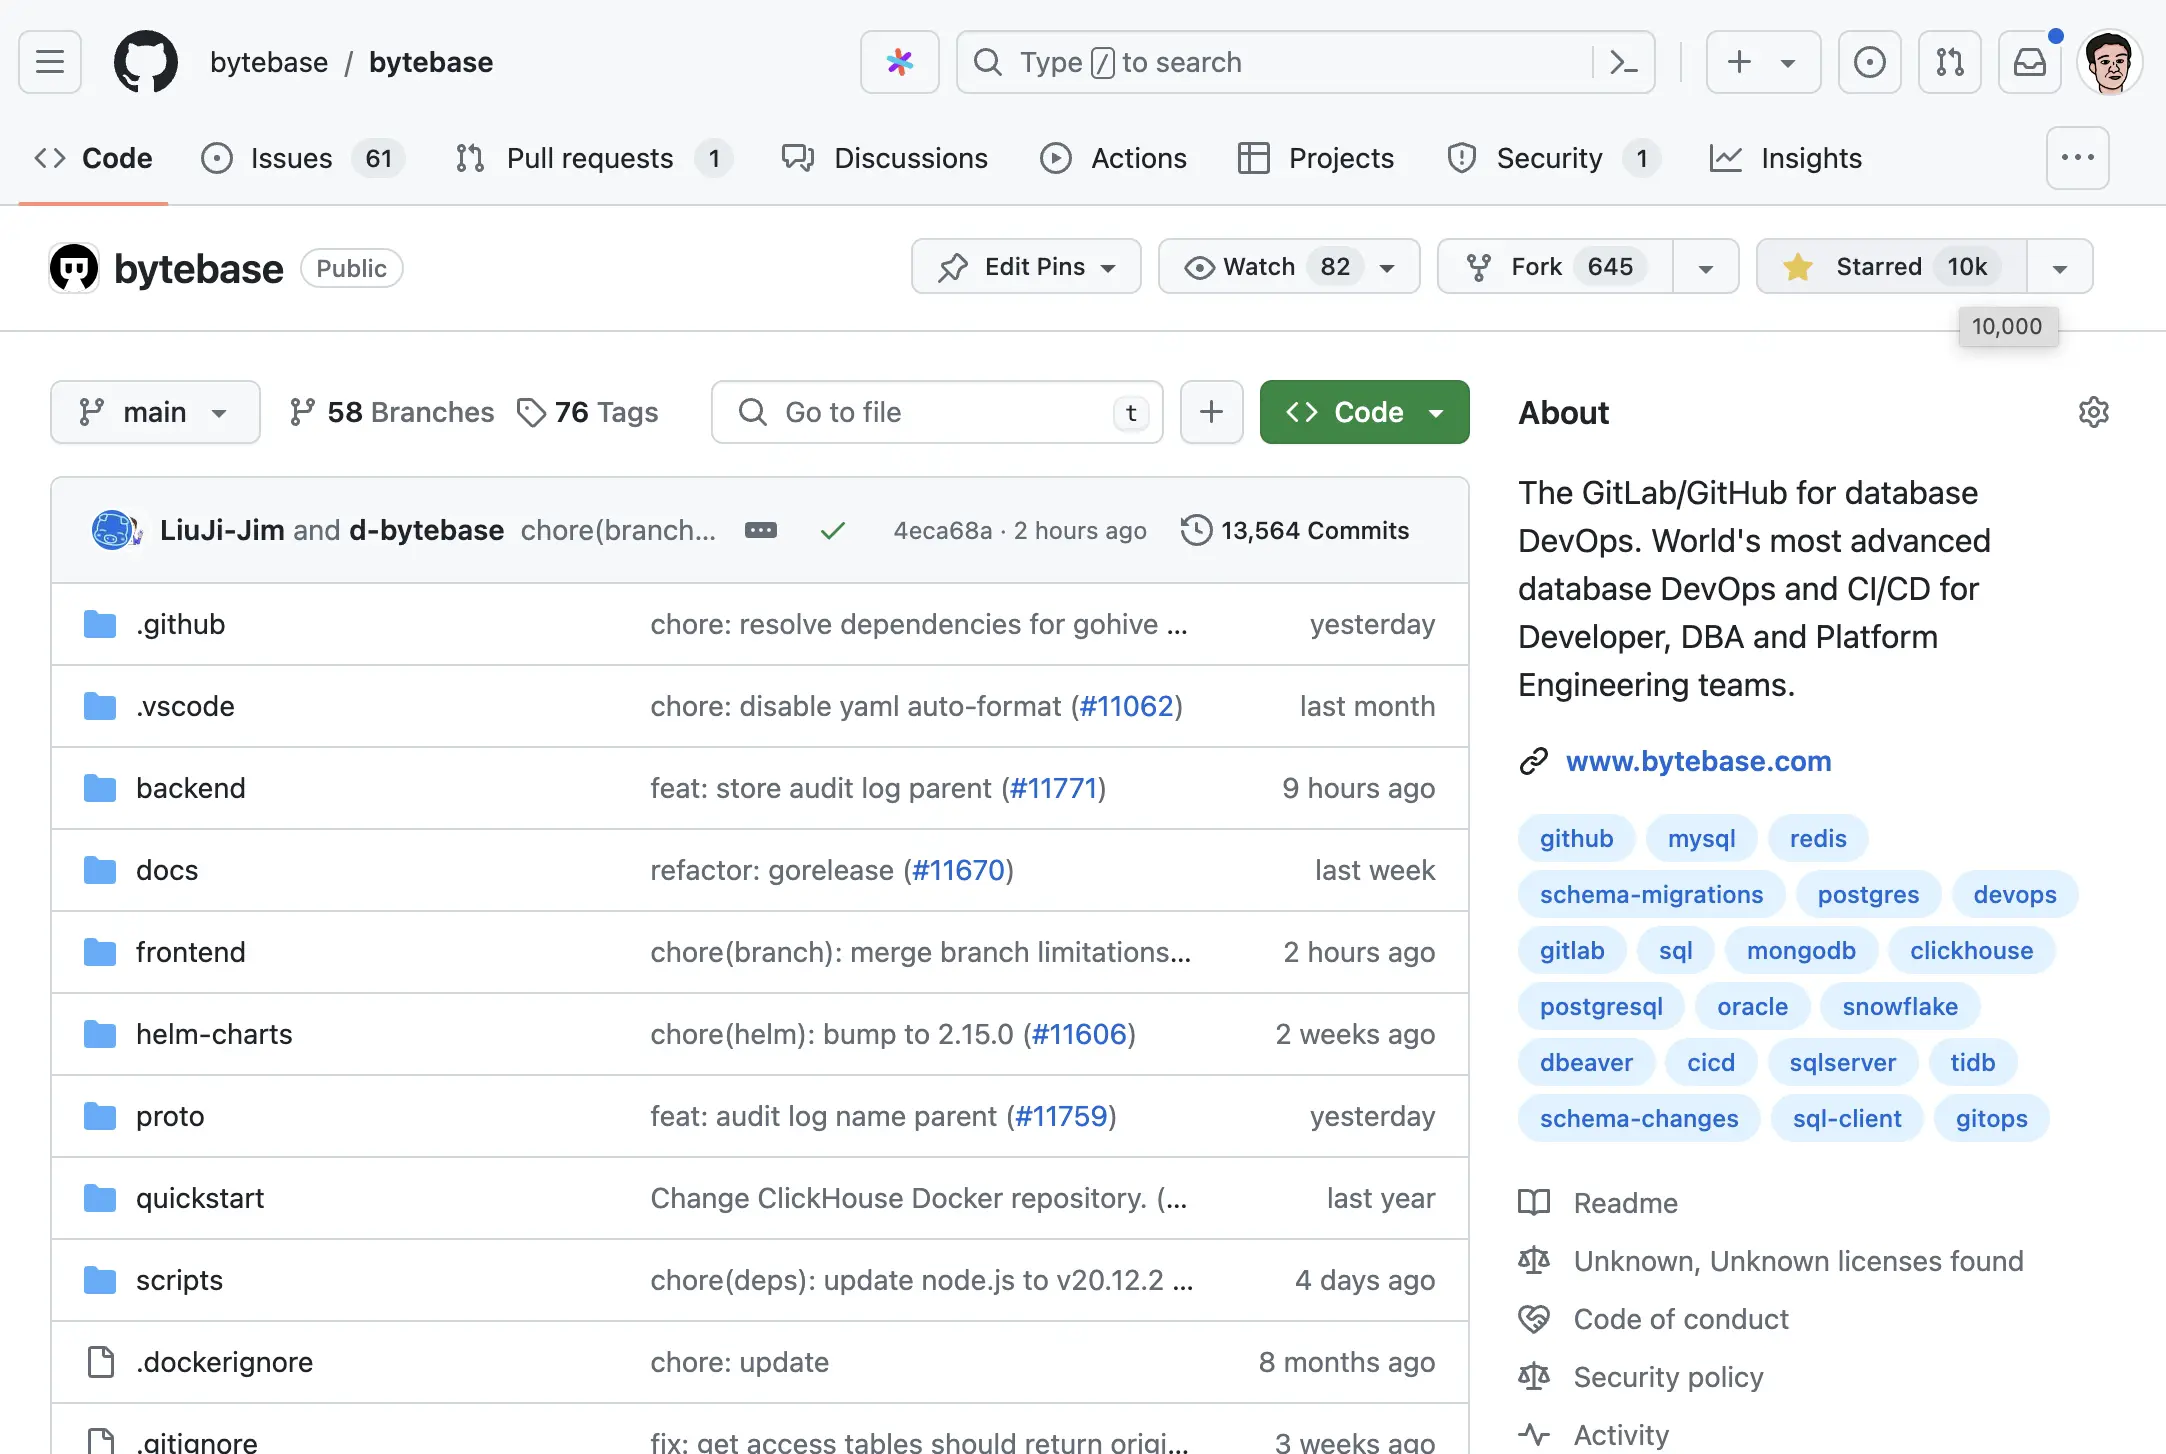Open the GitHub homepage logo

[x=146, y=62]
